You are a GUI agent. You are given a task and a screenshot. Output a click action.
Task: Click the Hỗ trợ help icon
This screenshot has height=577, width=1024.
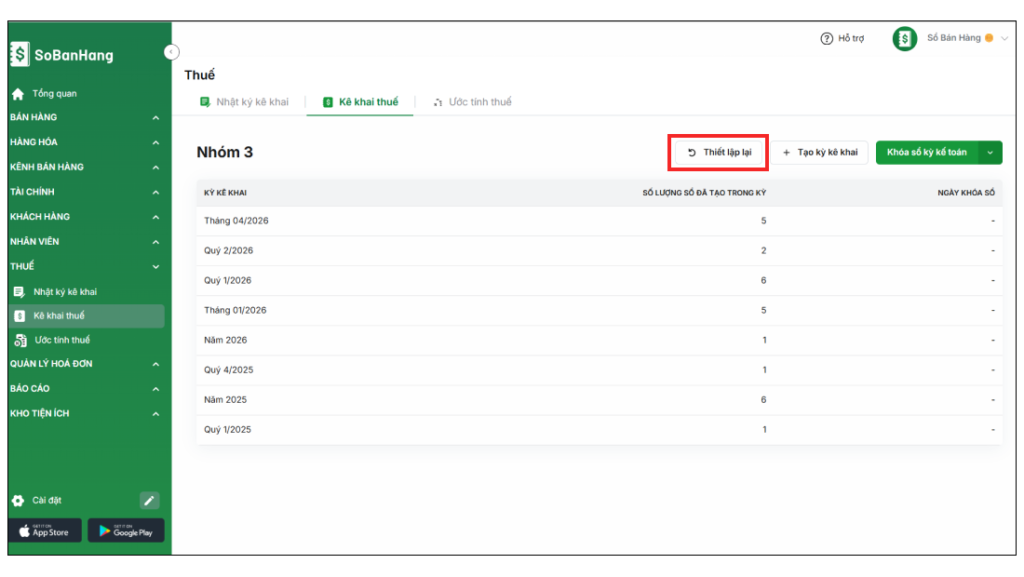point(826,39)
